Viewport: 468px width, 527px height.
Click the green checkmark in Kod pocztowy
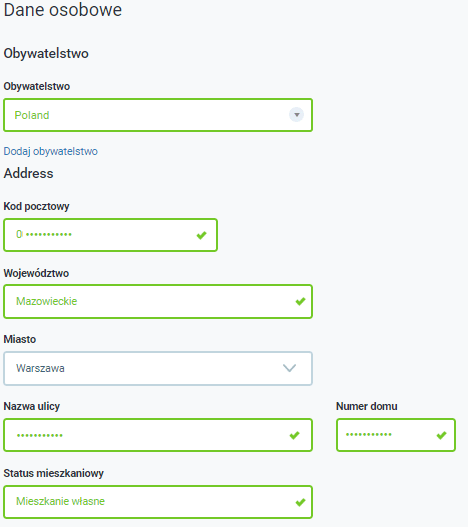[x=201, y=235]
